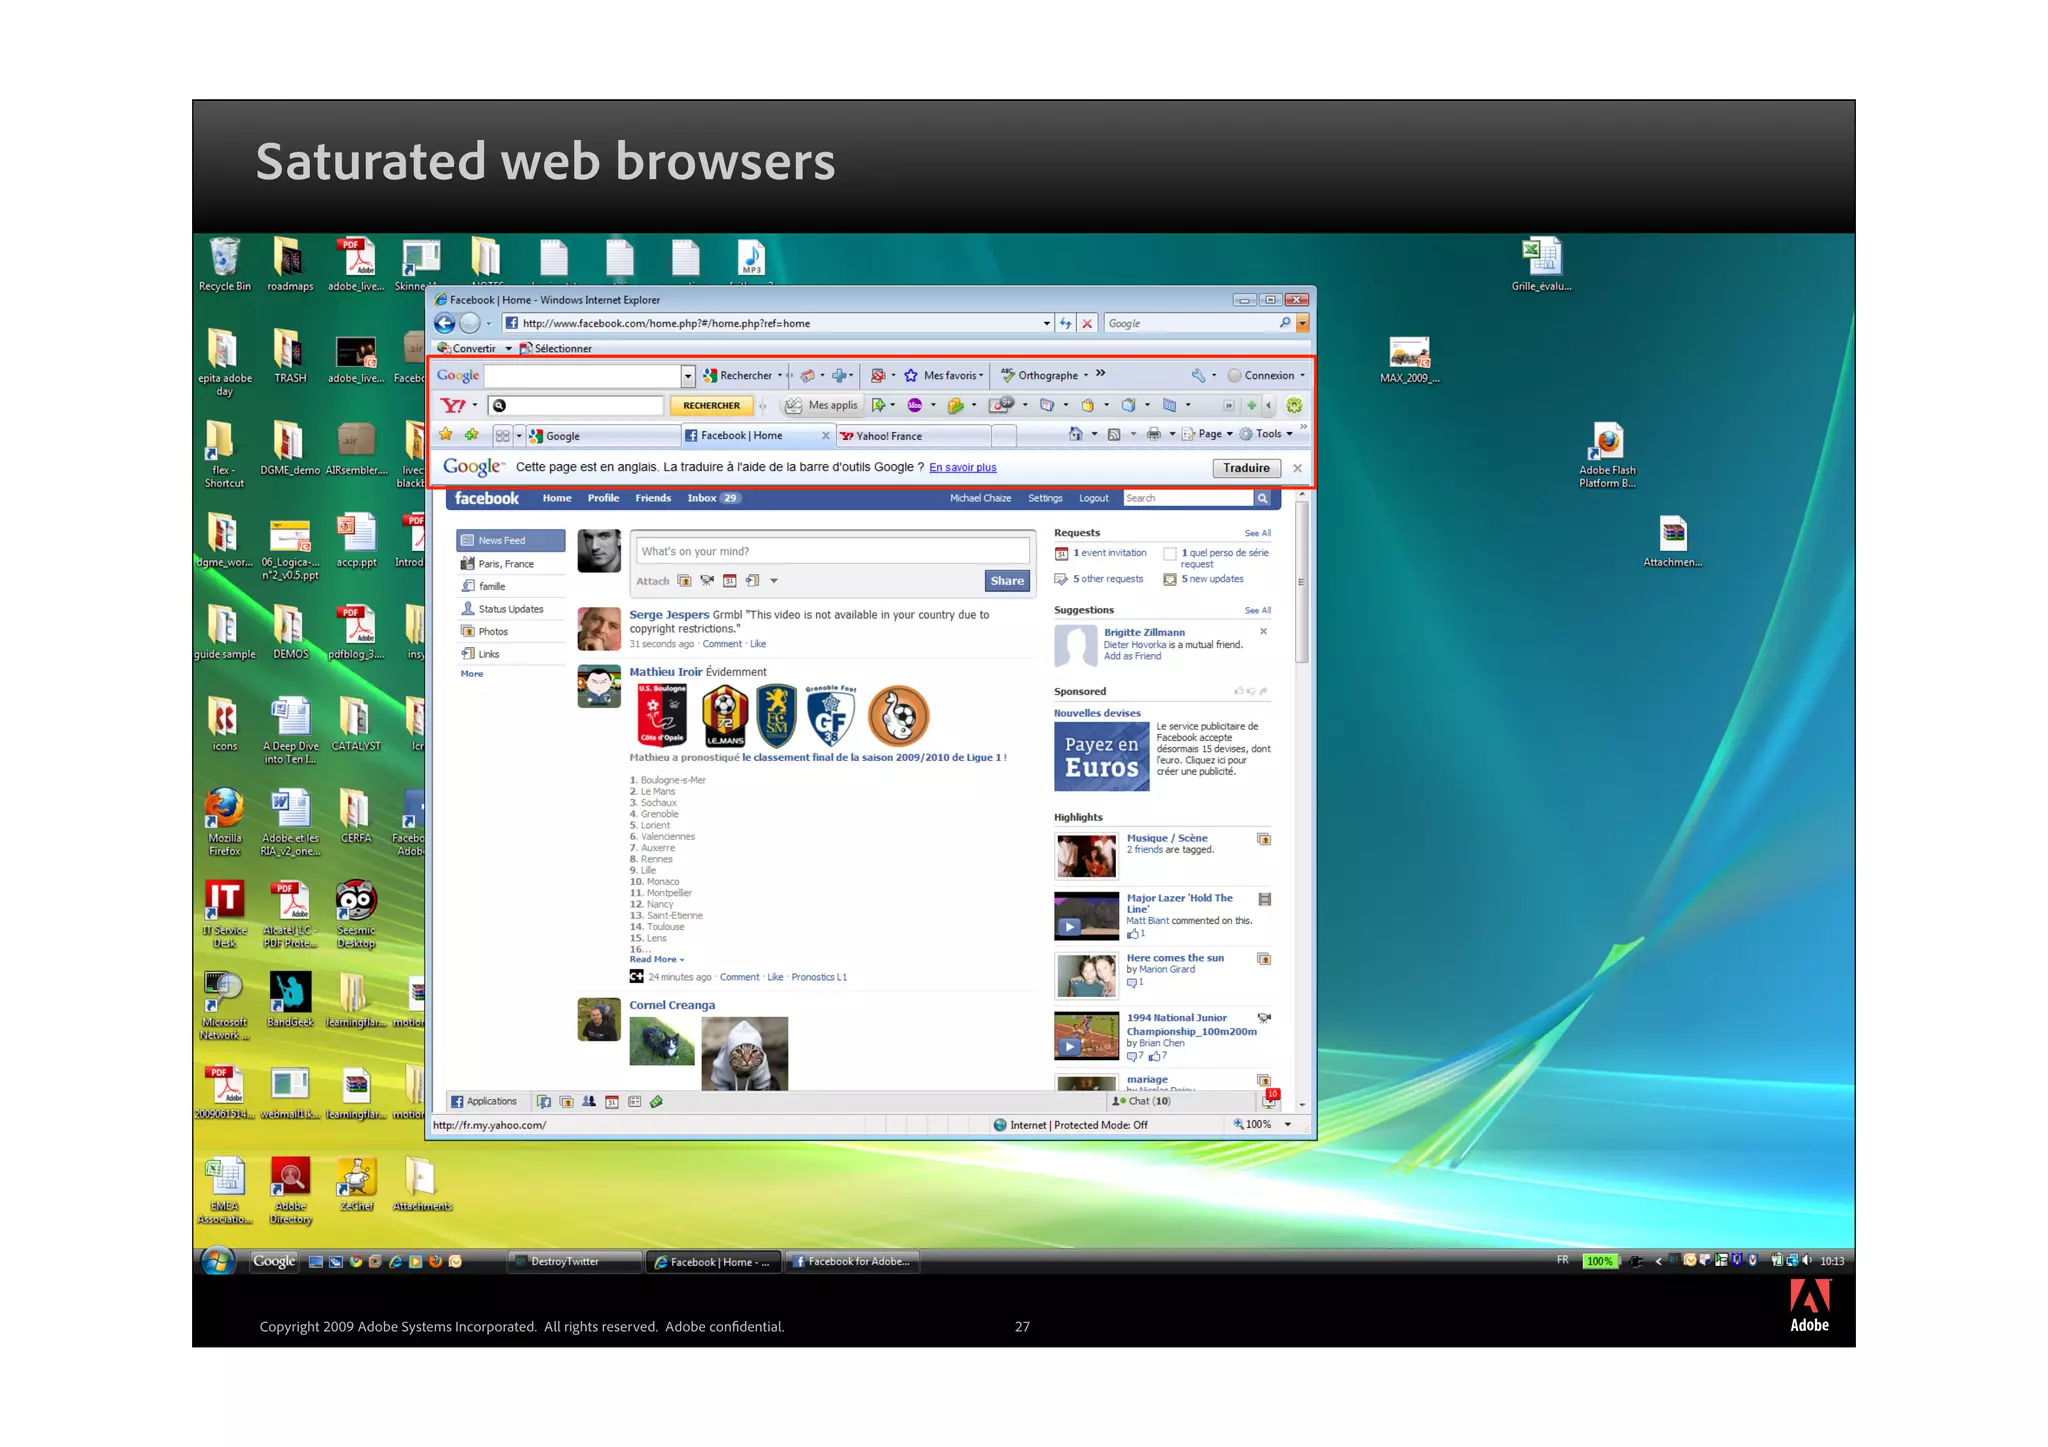Click the IE back arrow button
This screenshot has width=2048, height=1447.
(445, 323)
